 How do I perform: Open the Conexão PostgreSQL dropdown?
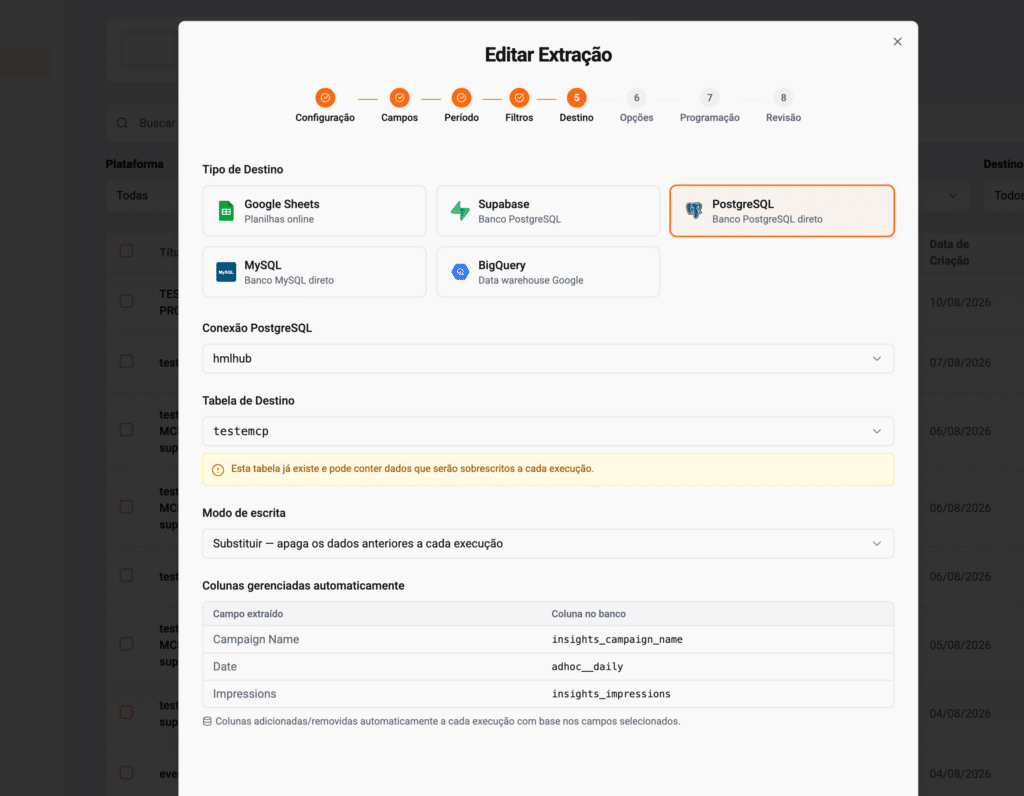click(x=548, y=358)
